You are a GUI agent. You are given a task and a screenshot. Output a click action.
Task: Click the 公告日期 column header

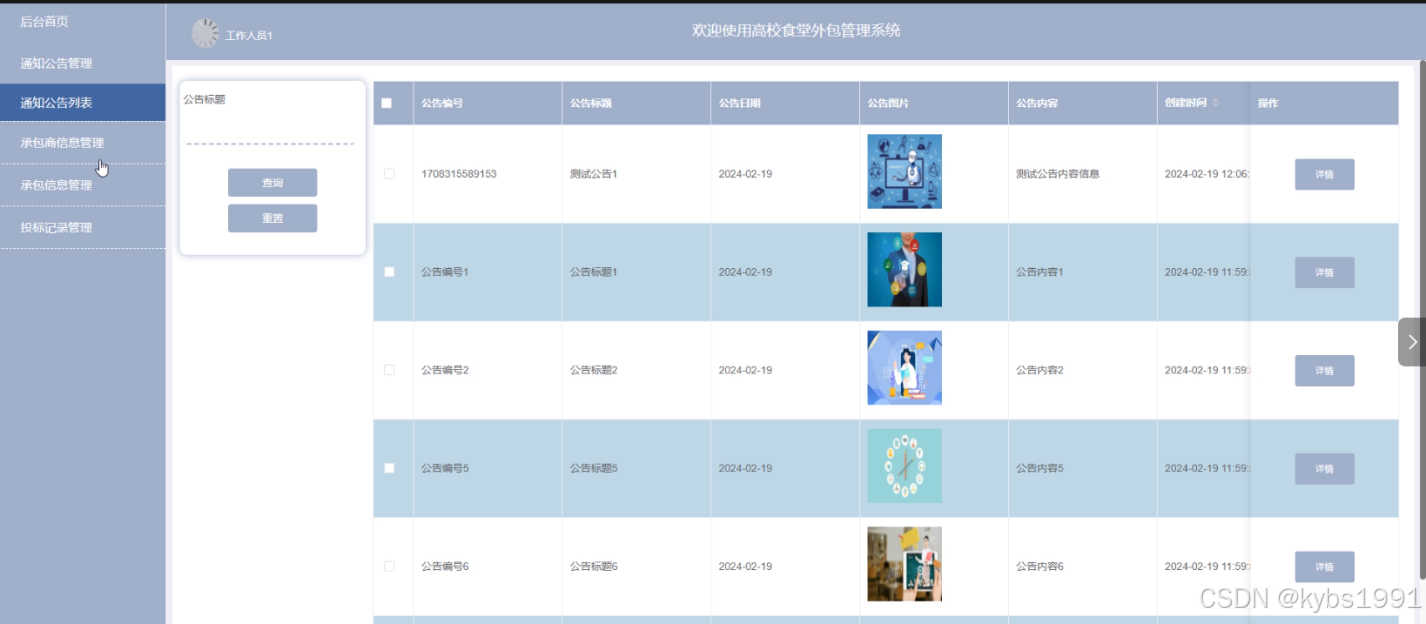coord(785,103)
